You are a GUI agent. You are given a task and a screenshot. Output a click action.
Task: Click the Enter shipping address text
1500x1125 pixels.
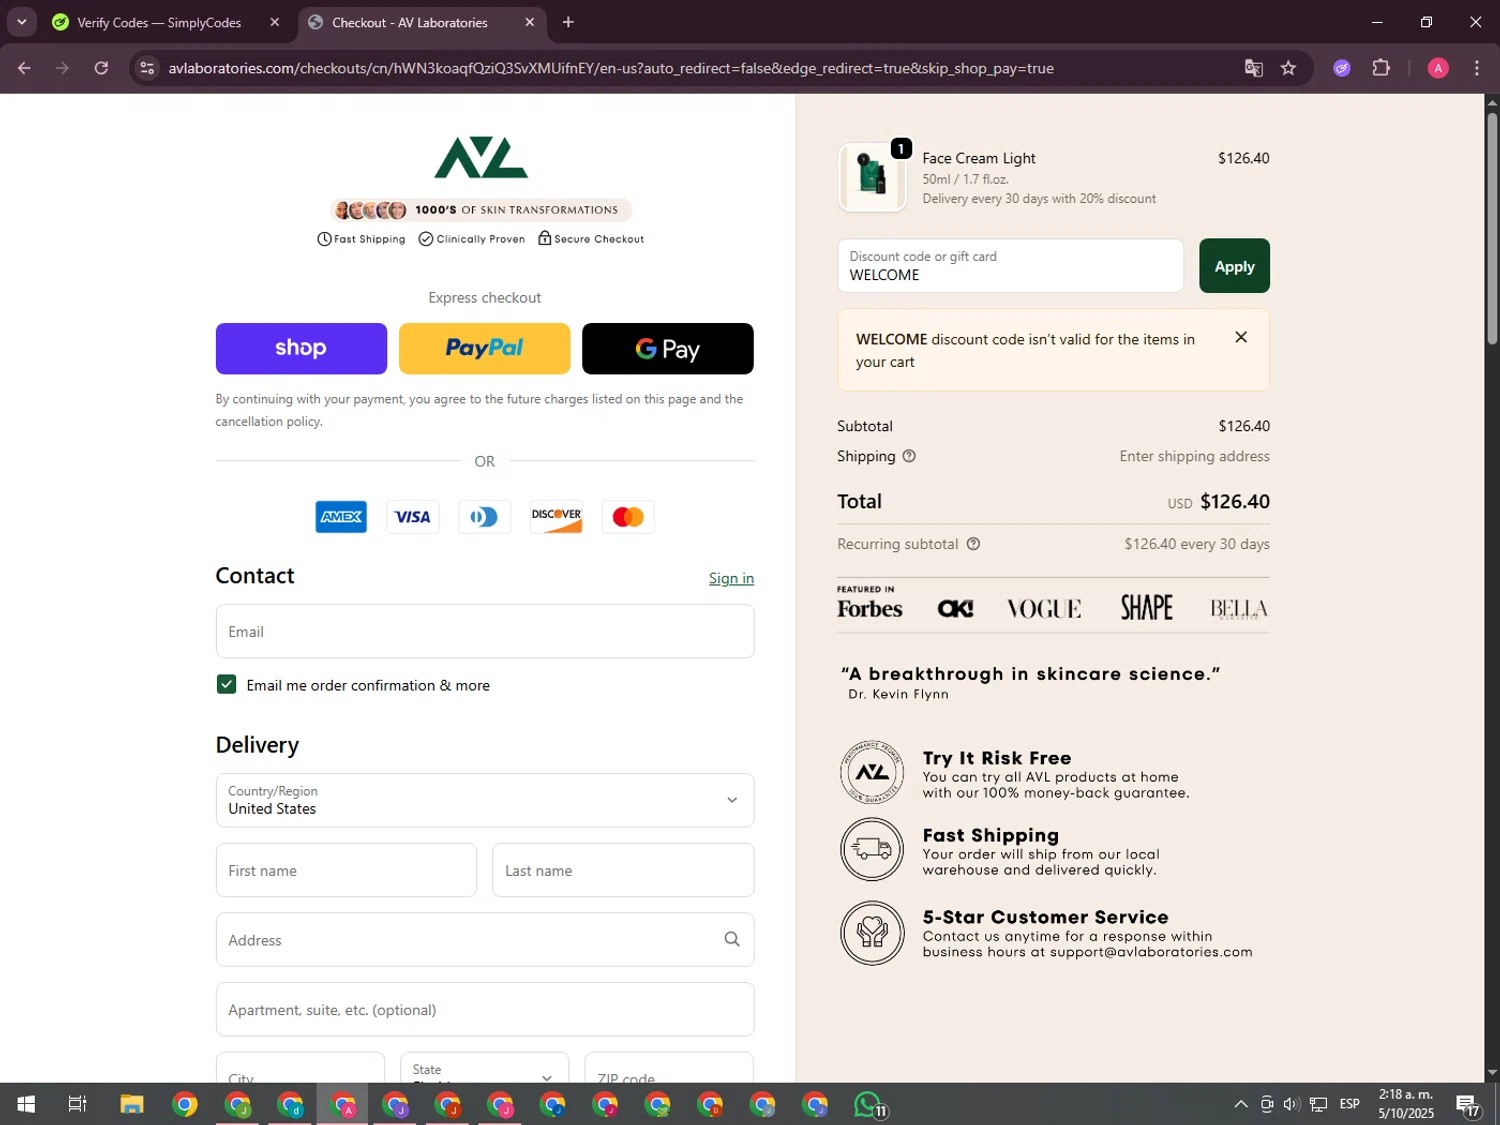(x=1194, y=456)
